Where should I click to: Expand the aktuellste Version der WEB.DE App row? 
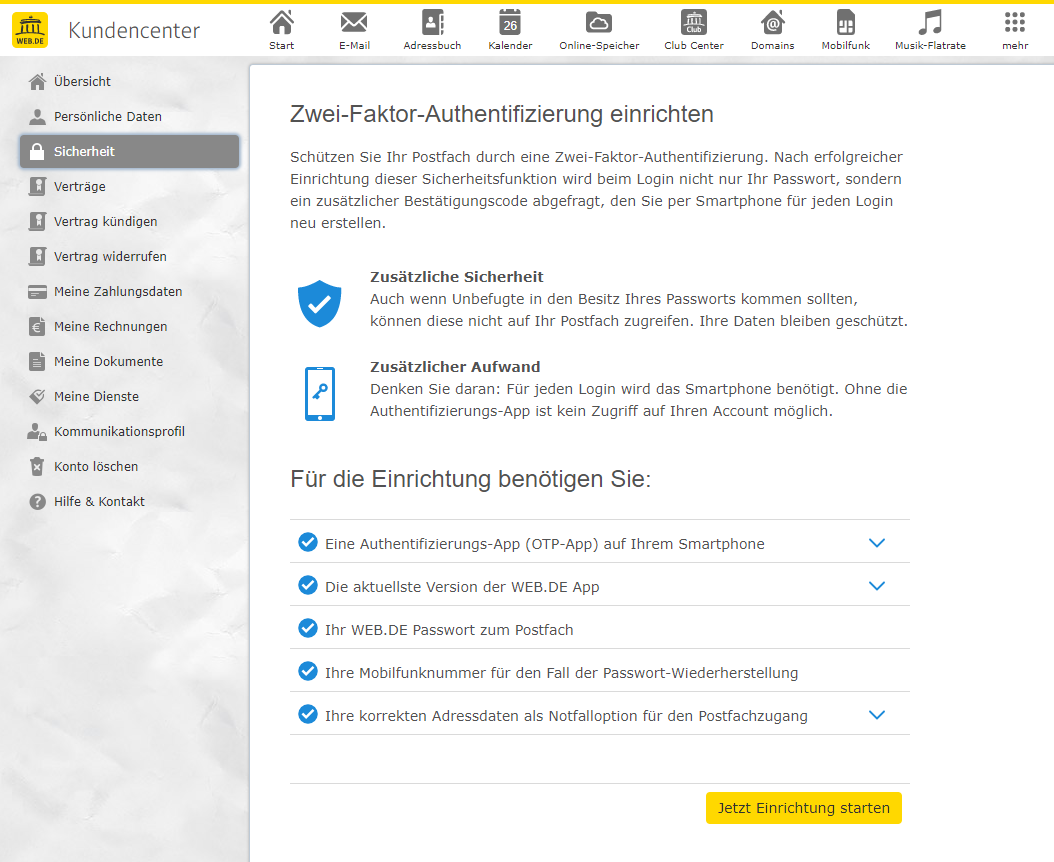(877, 586)
